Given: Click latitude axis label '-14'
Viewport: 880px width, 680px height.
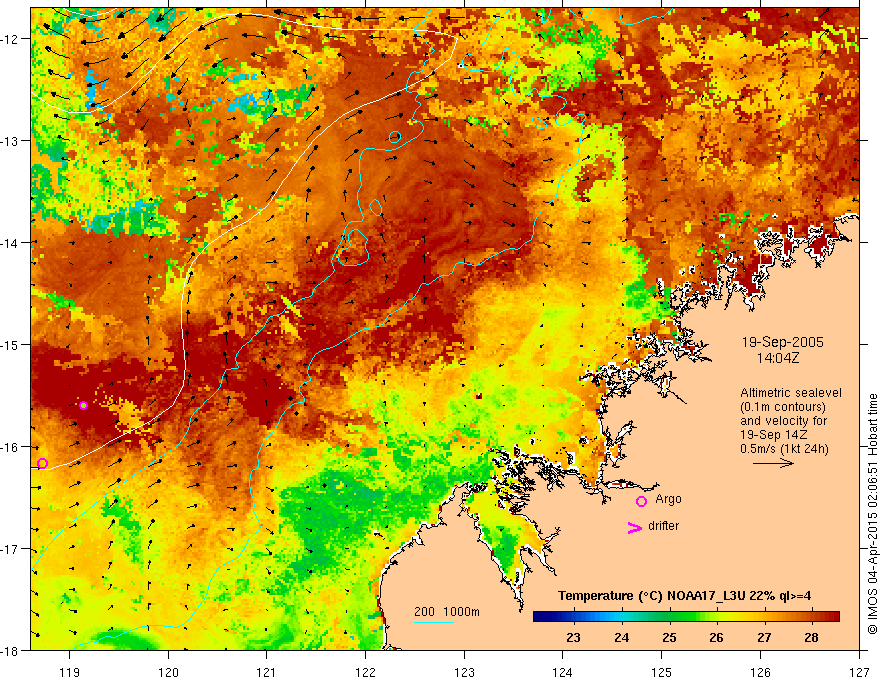Looking at the screenshot, I should (x=10, y=243).
